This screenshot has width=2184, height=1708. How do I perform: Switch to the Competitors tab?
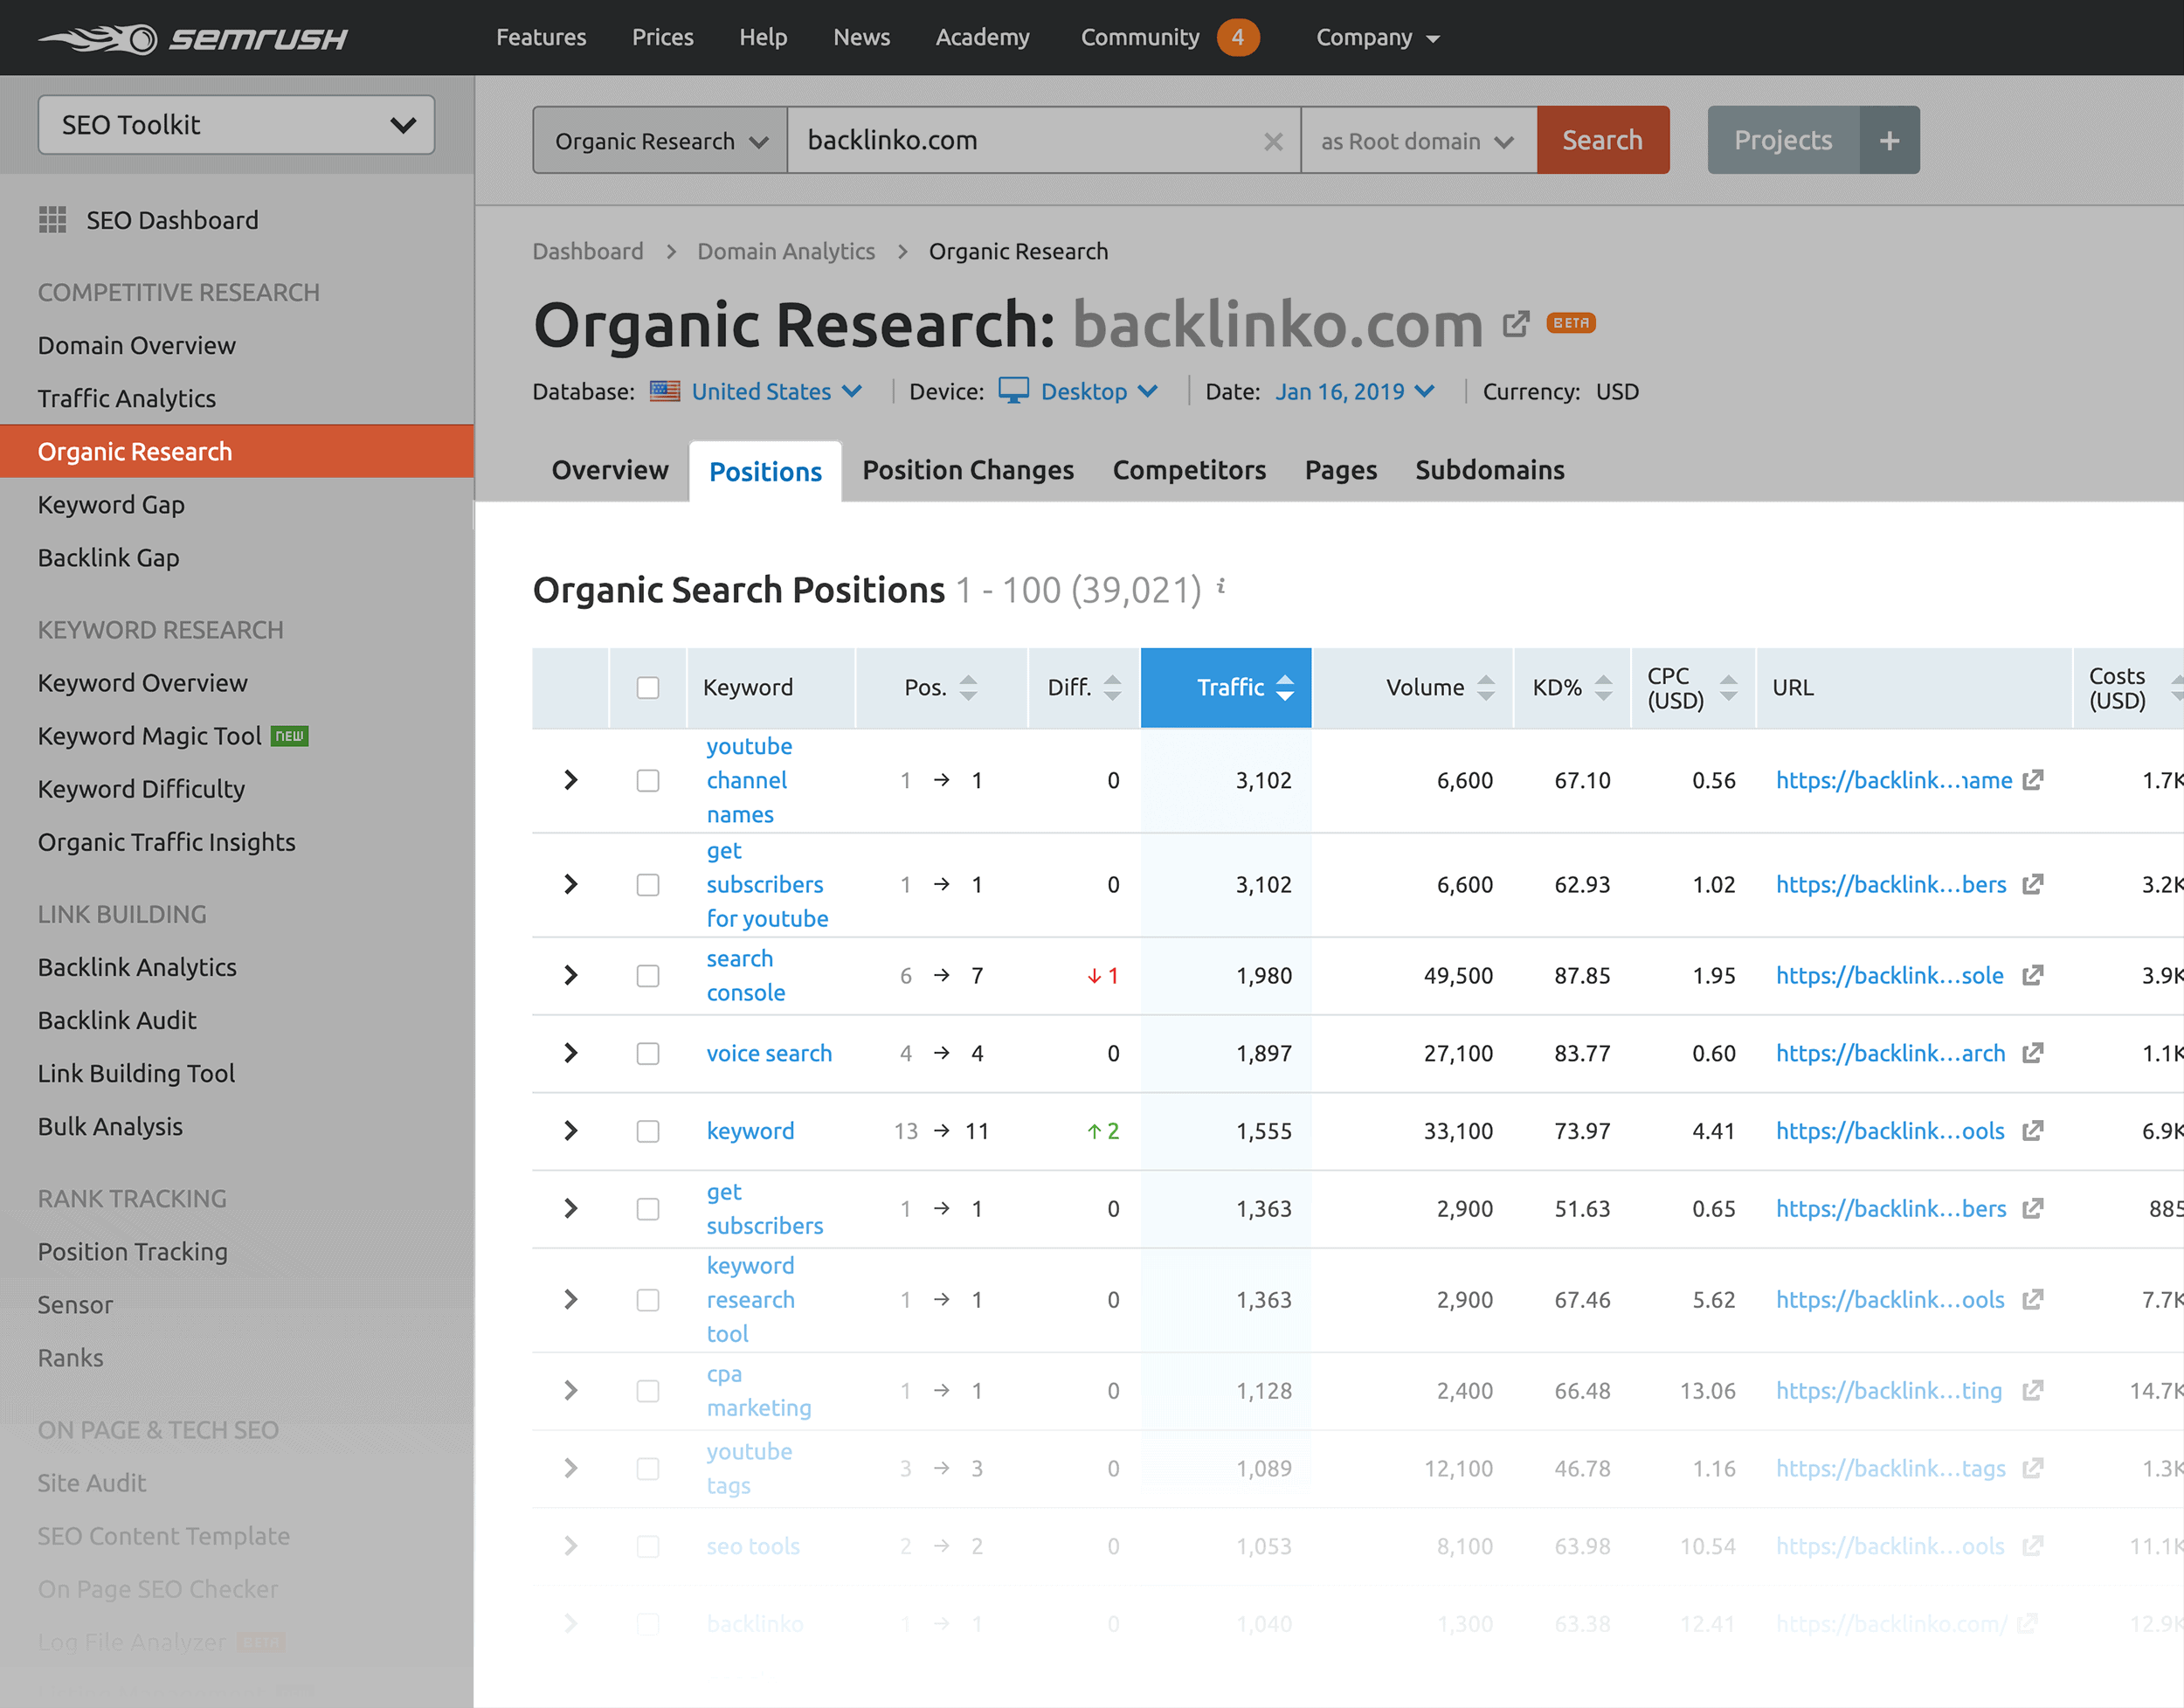(x=1188, y=470)
